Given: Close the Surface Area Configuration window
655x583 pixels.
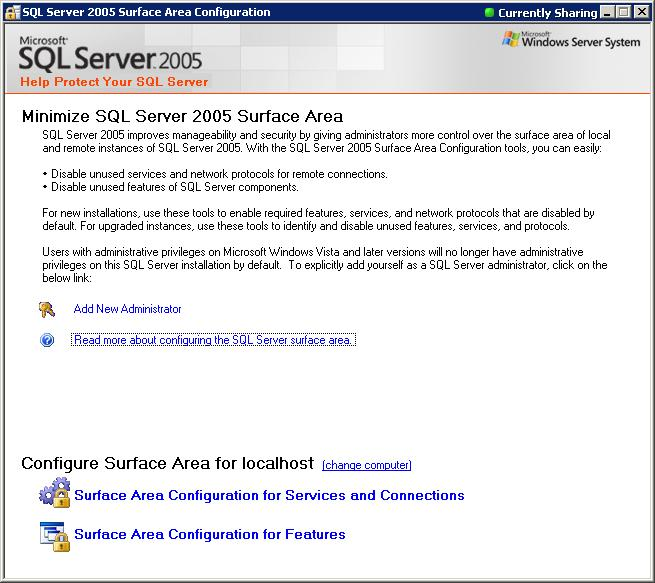Looking at the screenshot, I should [641, 13].
